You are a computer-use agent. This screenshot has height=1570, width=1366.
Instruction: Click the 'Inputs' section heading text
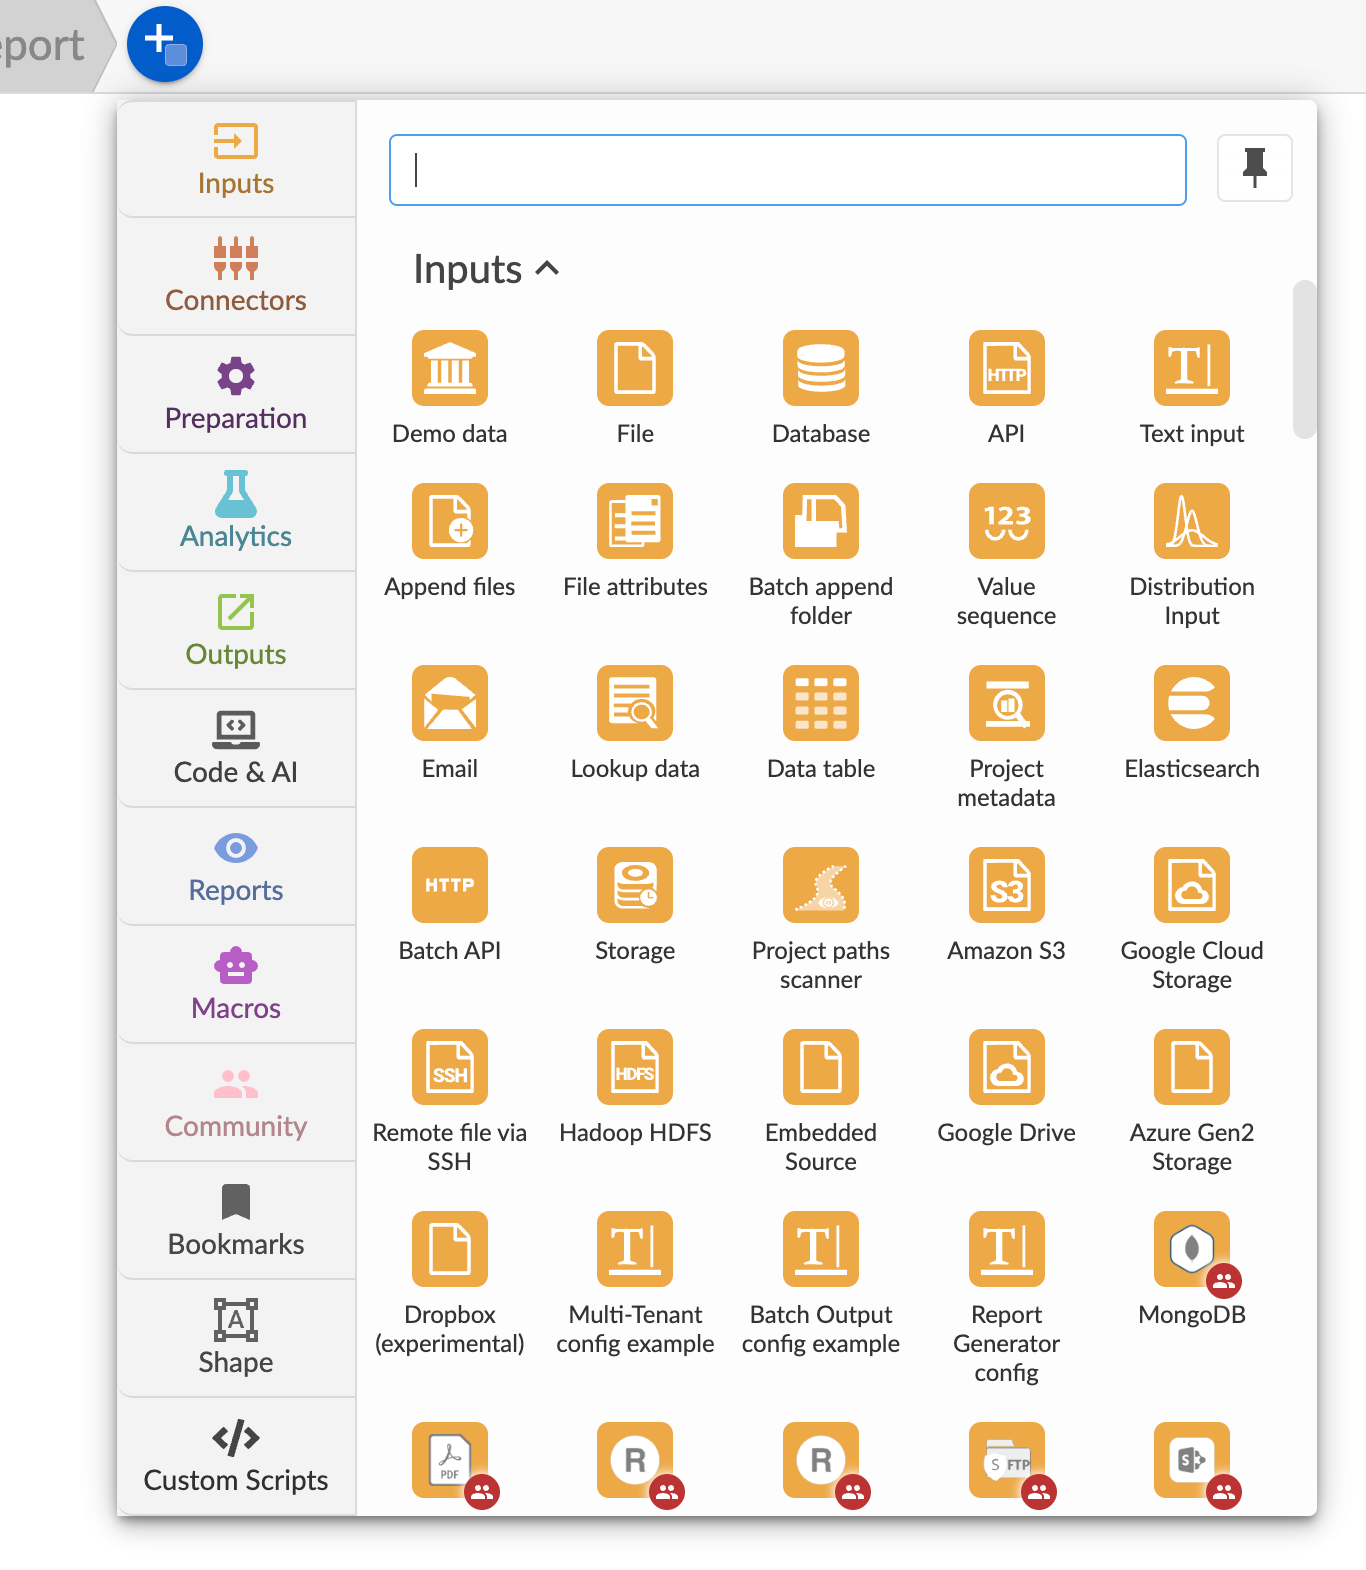tap(468, 270)
